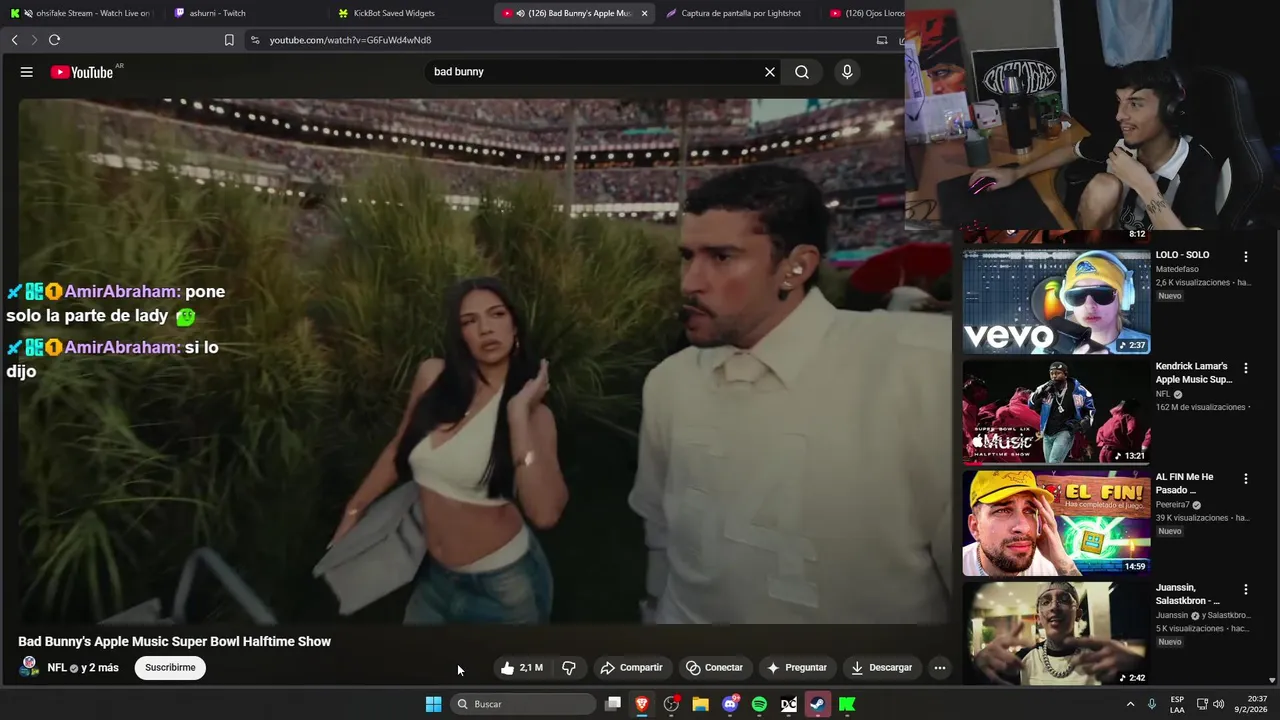Click the video title 'Bad Bunny's Apple Music Super Bowl Halftime Show'

point(174,642)
